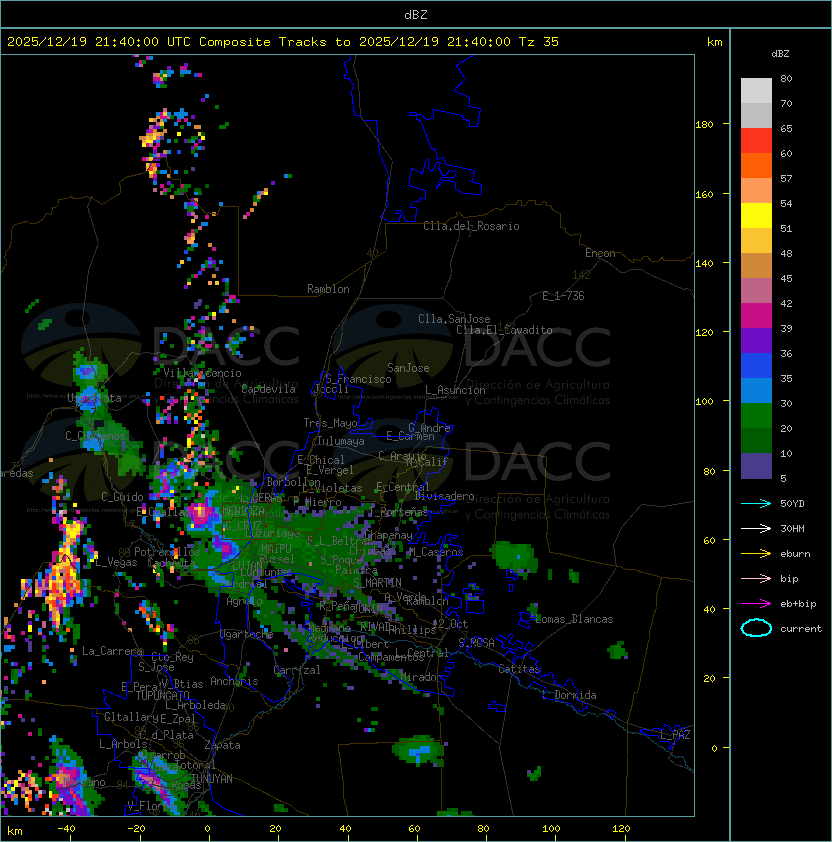
Task: Click the white 30HM arrow in the legend
Action: pyautogui.click(x=756, y=528)
